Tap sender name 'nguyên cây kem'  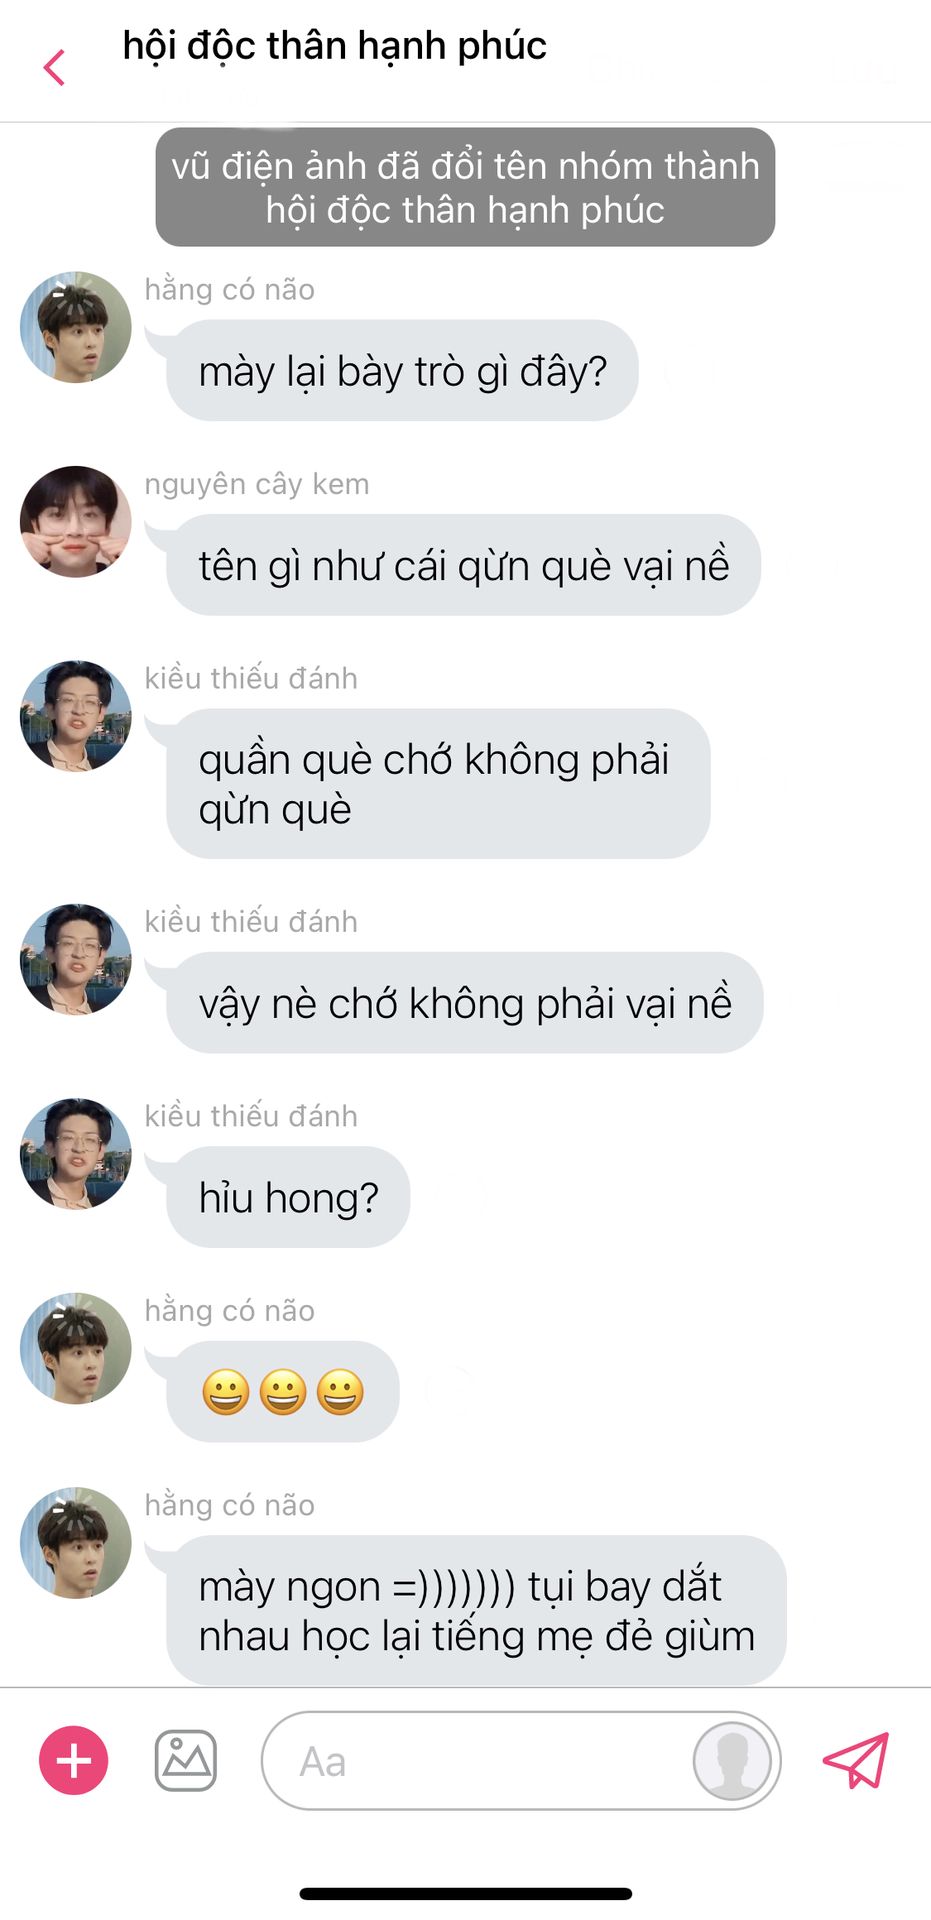tap(257, 484)
